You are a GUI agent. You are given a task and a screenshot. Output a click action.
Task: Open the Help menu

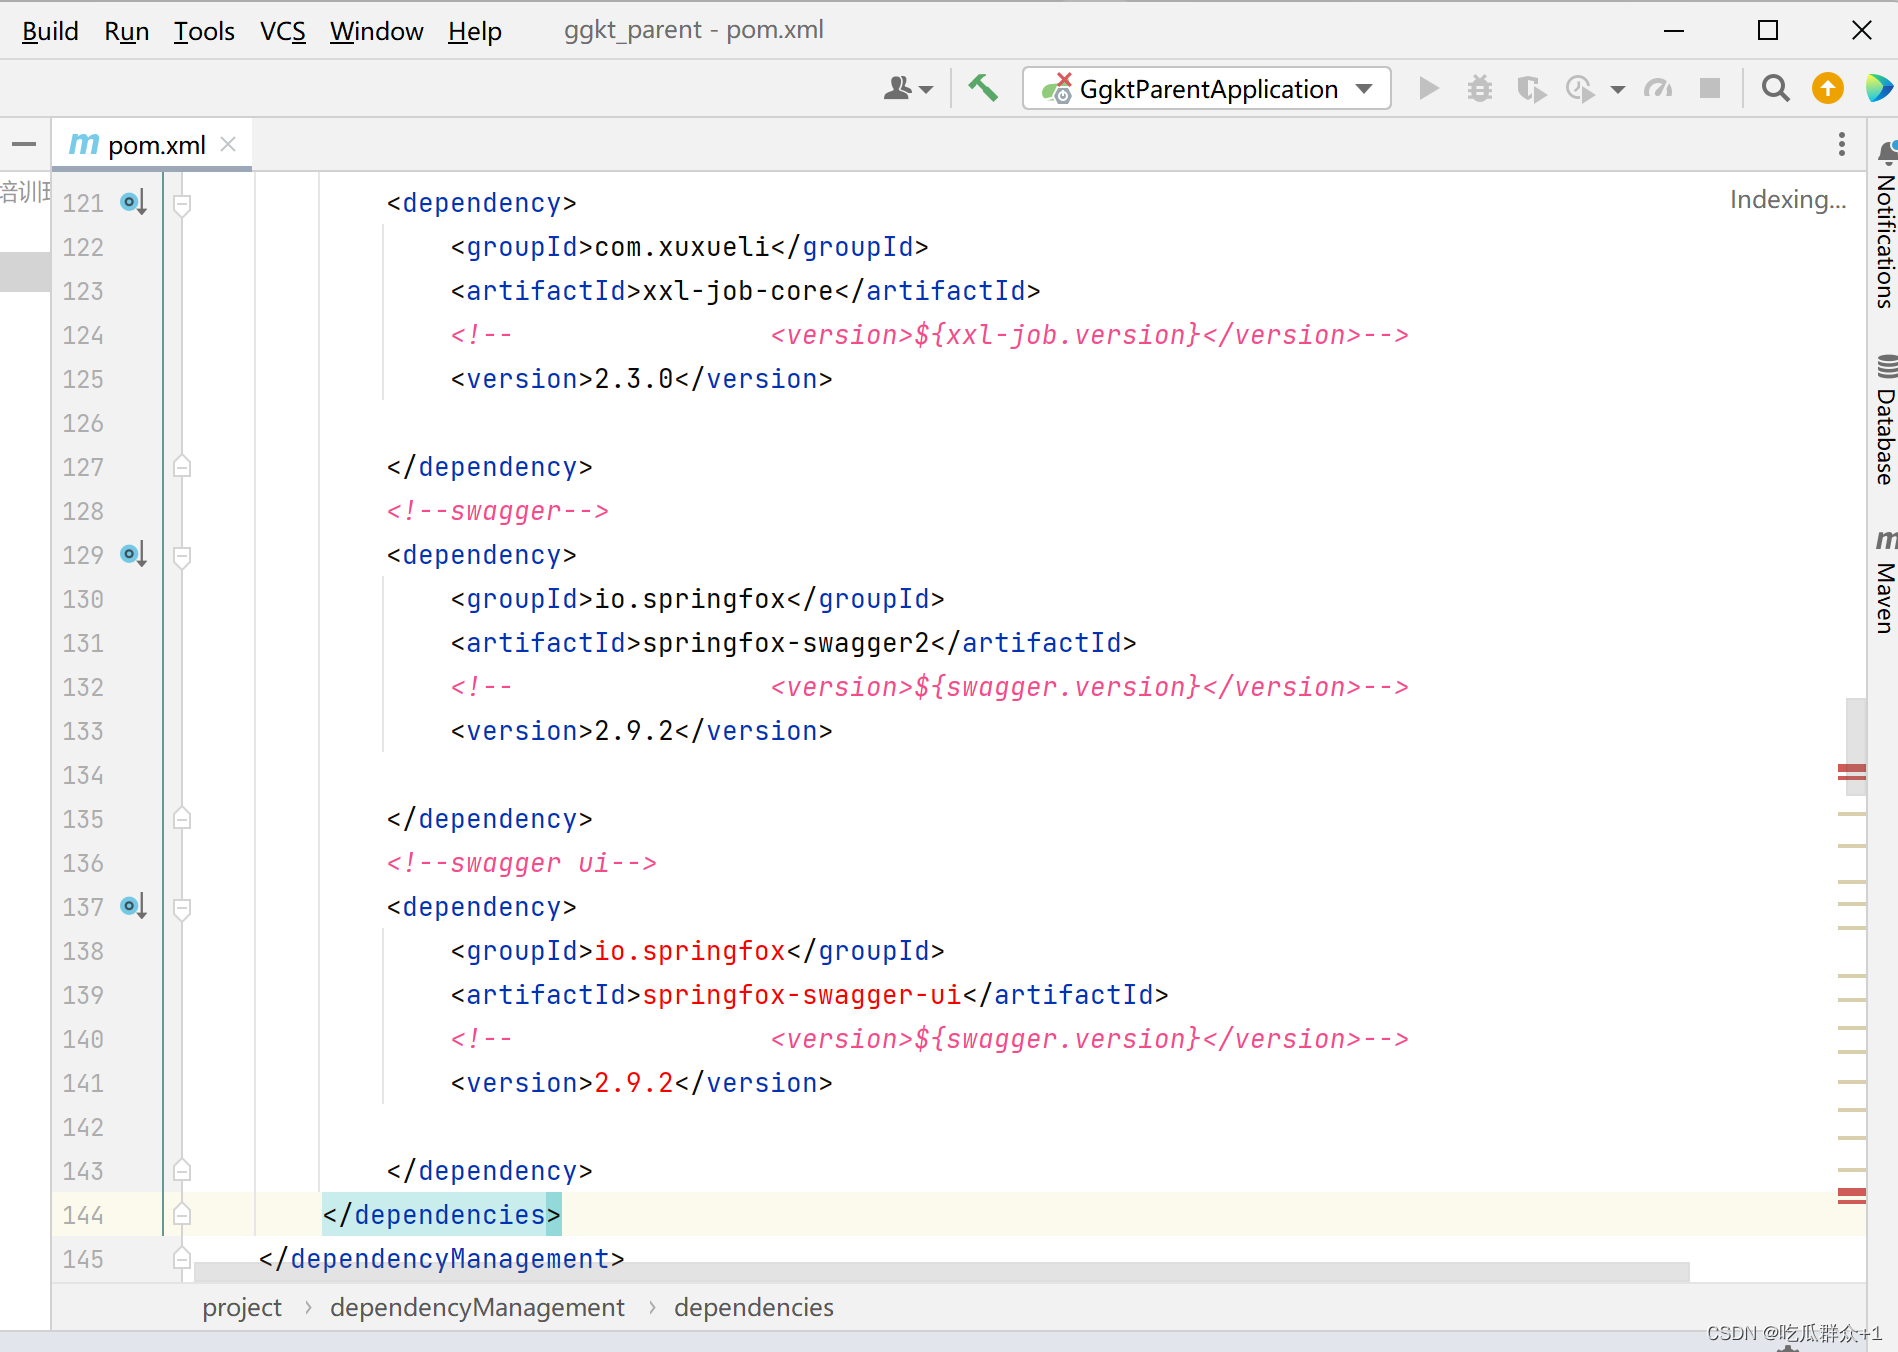[x=475, y=31]
